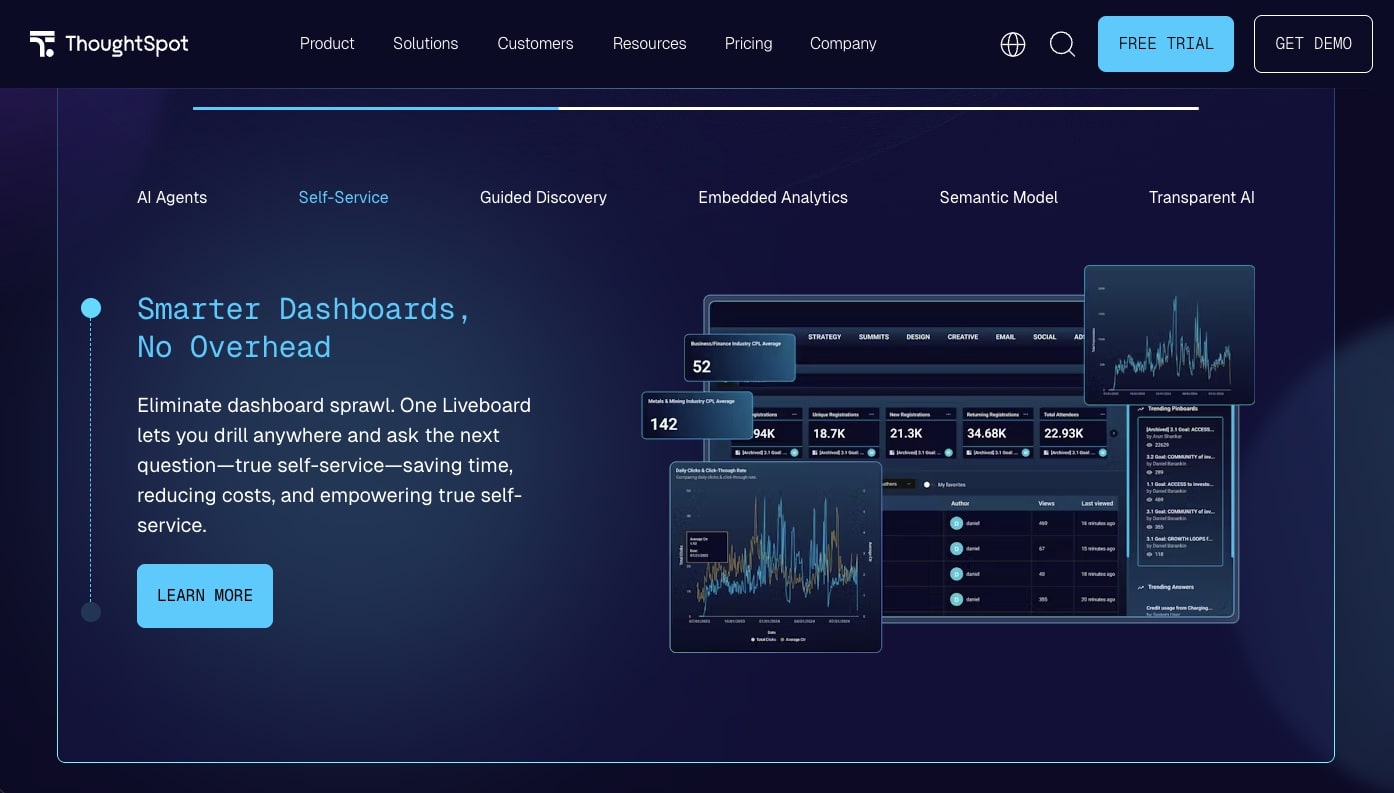Open the language selector globe icon

tap(1012, 44)
